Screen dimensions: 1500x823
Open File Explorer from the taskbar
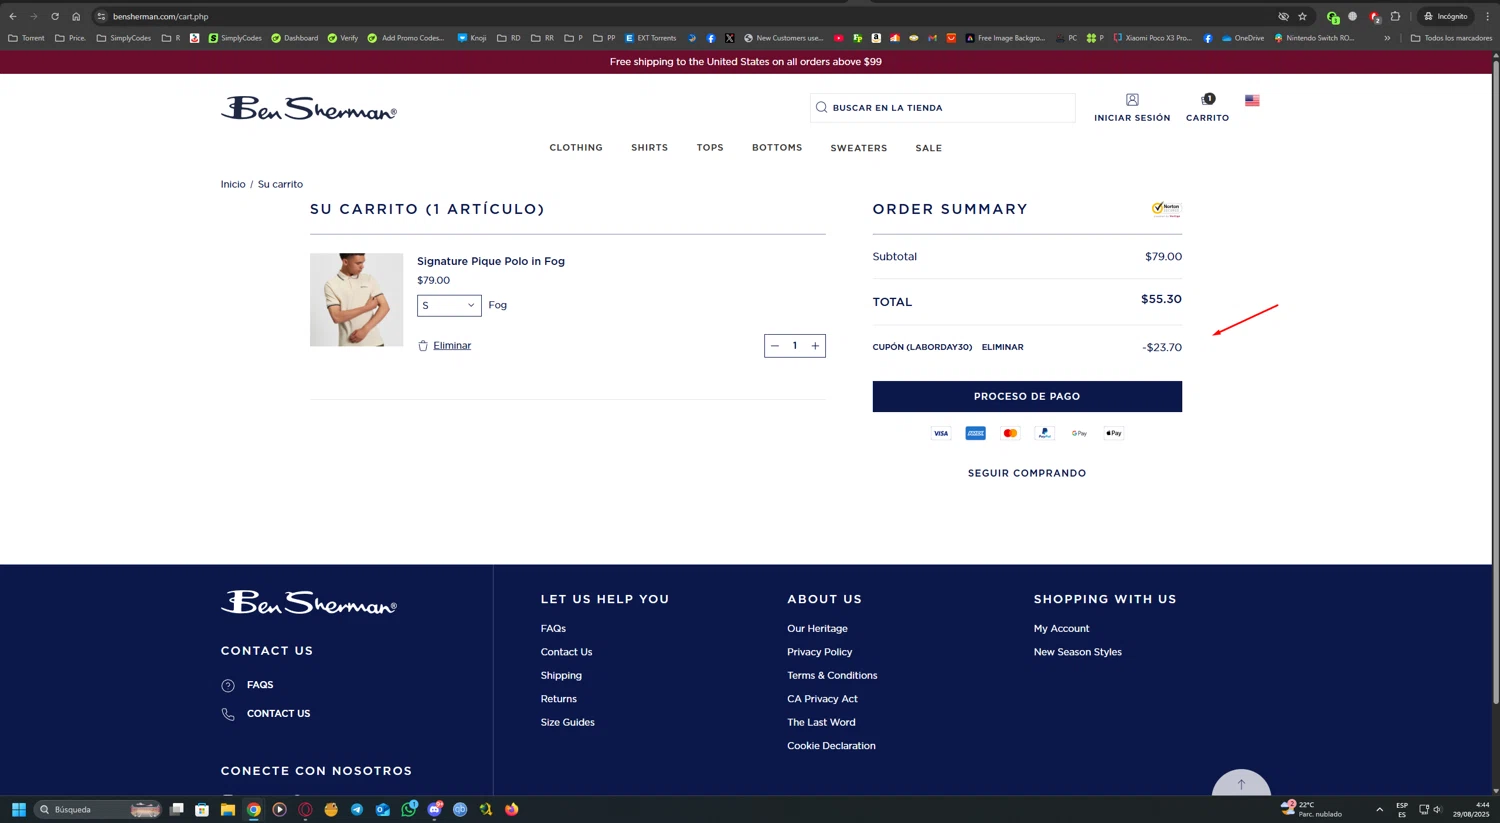point(228,810)
